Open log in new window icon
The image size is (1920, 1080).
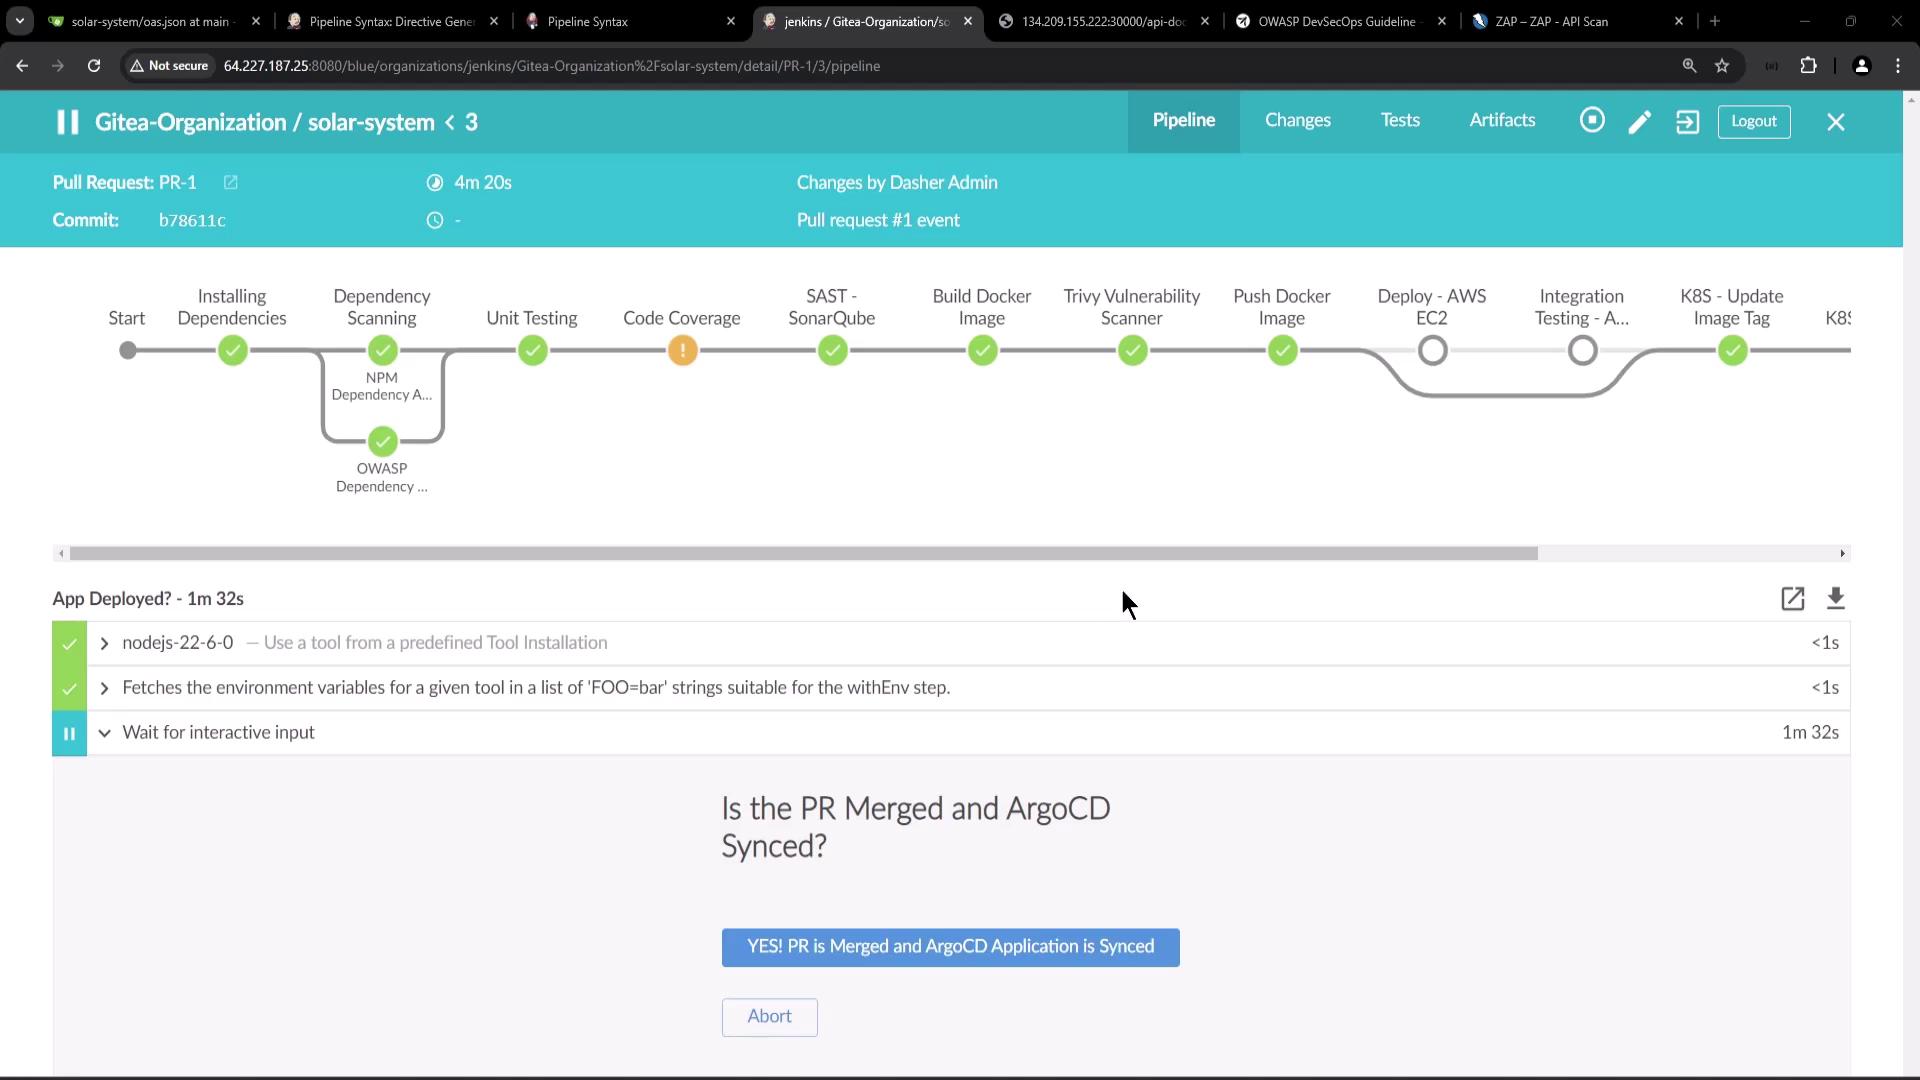(1792, 599)
